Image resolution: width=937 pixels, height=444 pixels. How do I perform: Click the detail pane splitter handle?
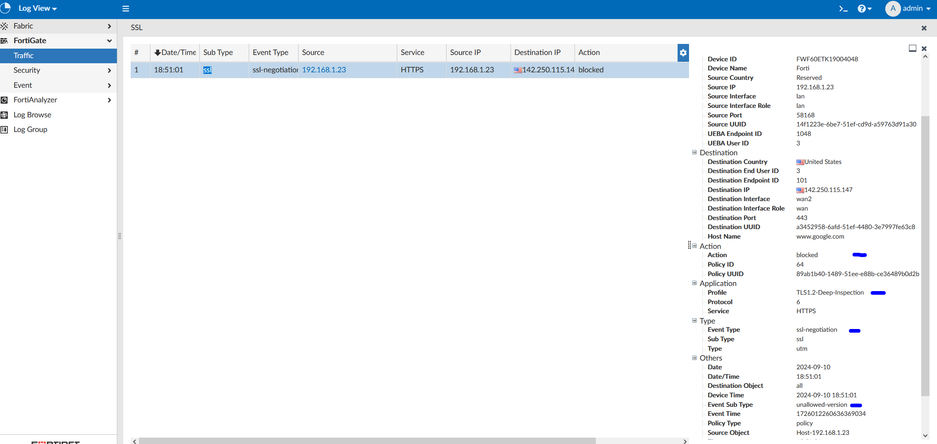690,245
